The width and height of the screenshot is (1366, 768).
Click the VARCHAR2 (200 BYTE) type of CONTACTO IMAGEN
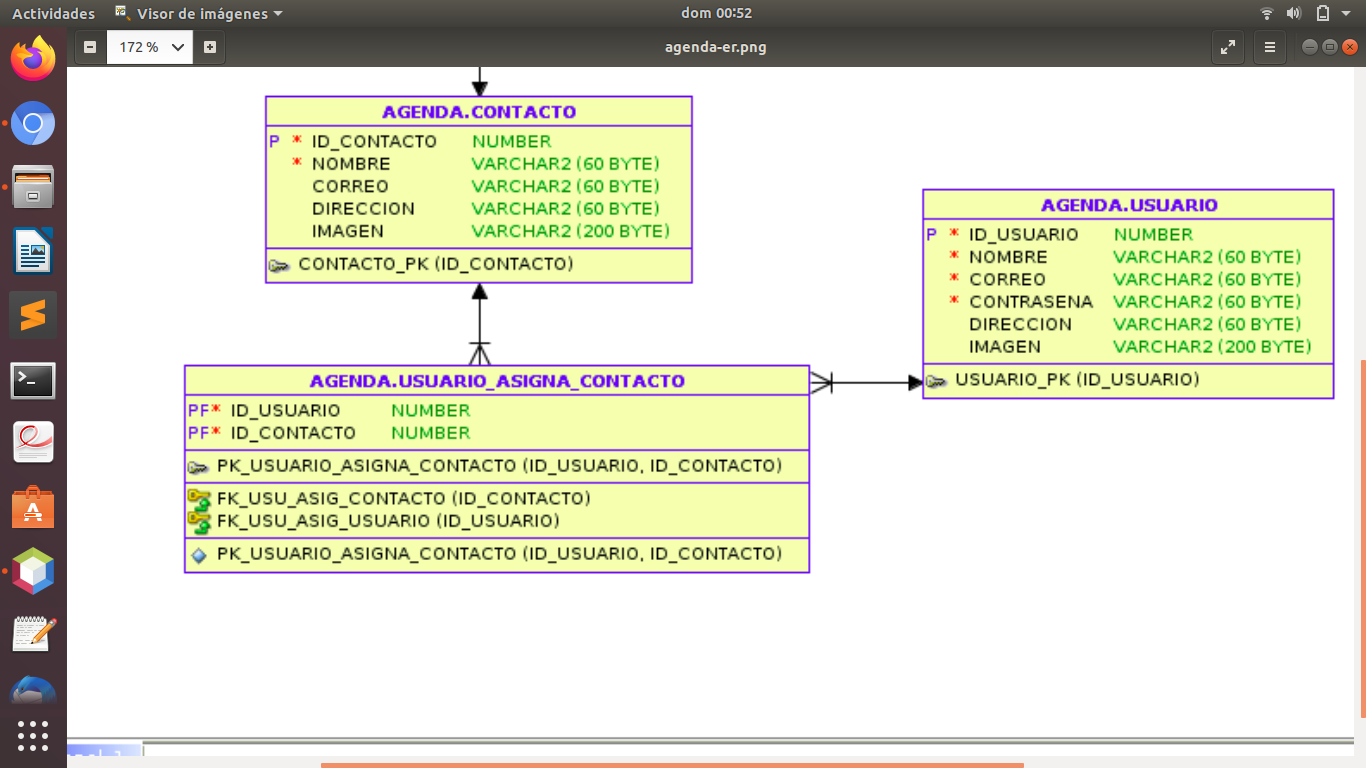click(570, 231)
